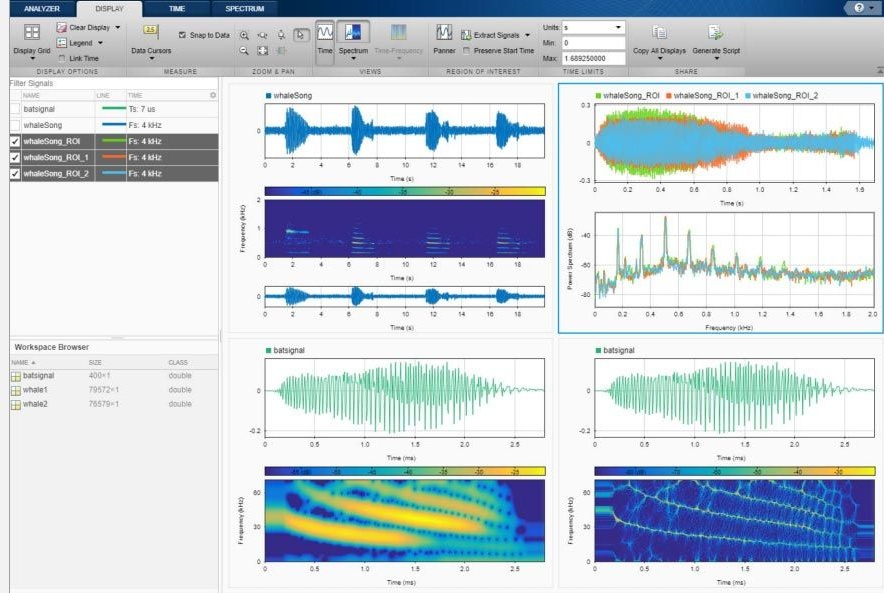Viewport: 884px width, 593px height.
Task: Click the whaleSong_ROI_1 row in the signal table
Action: click(x=114, y=158)
